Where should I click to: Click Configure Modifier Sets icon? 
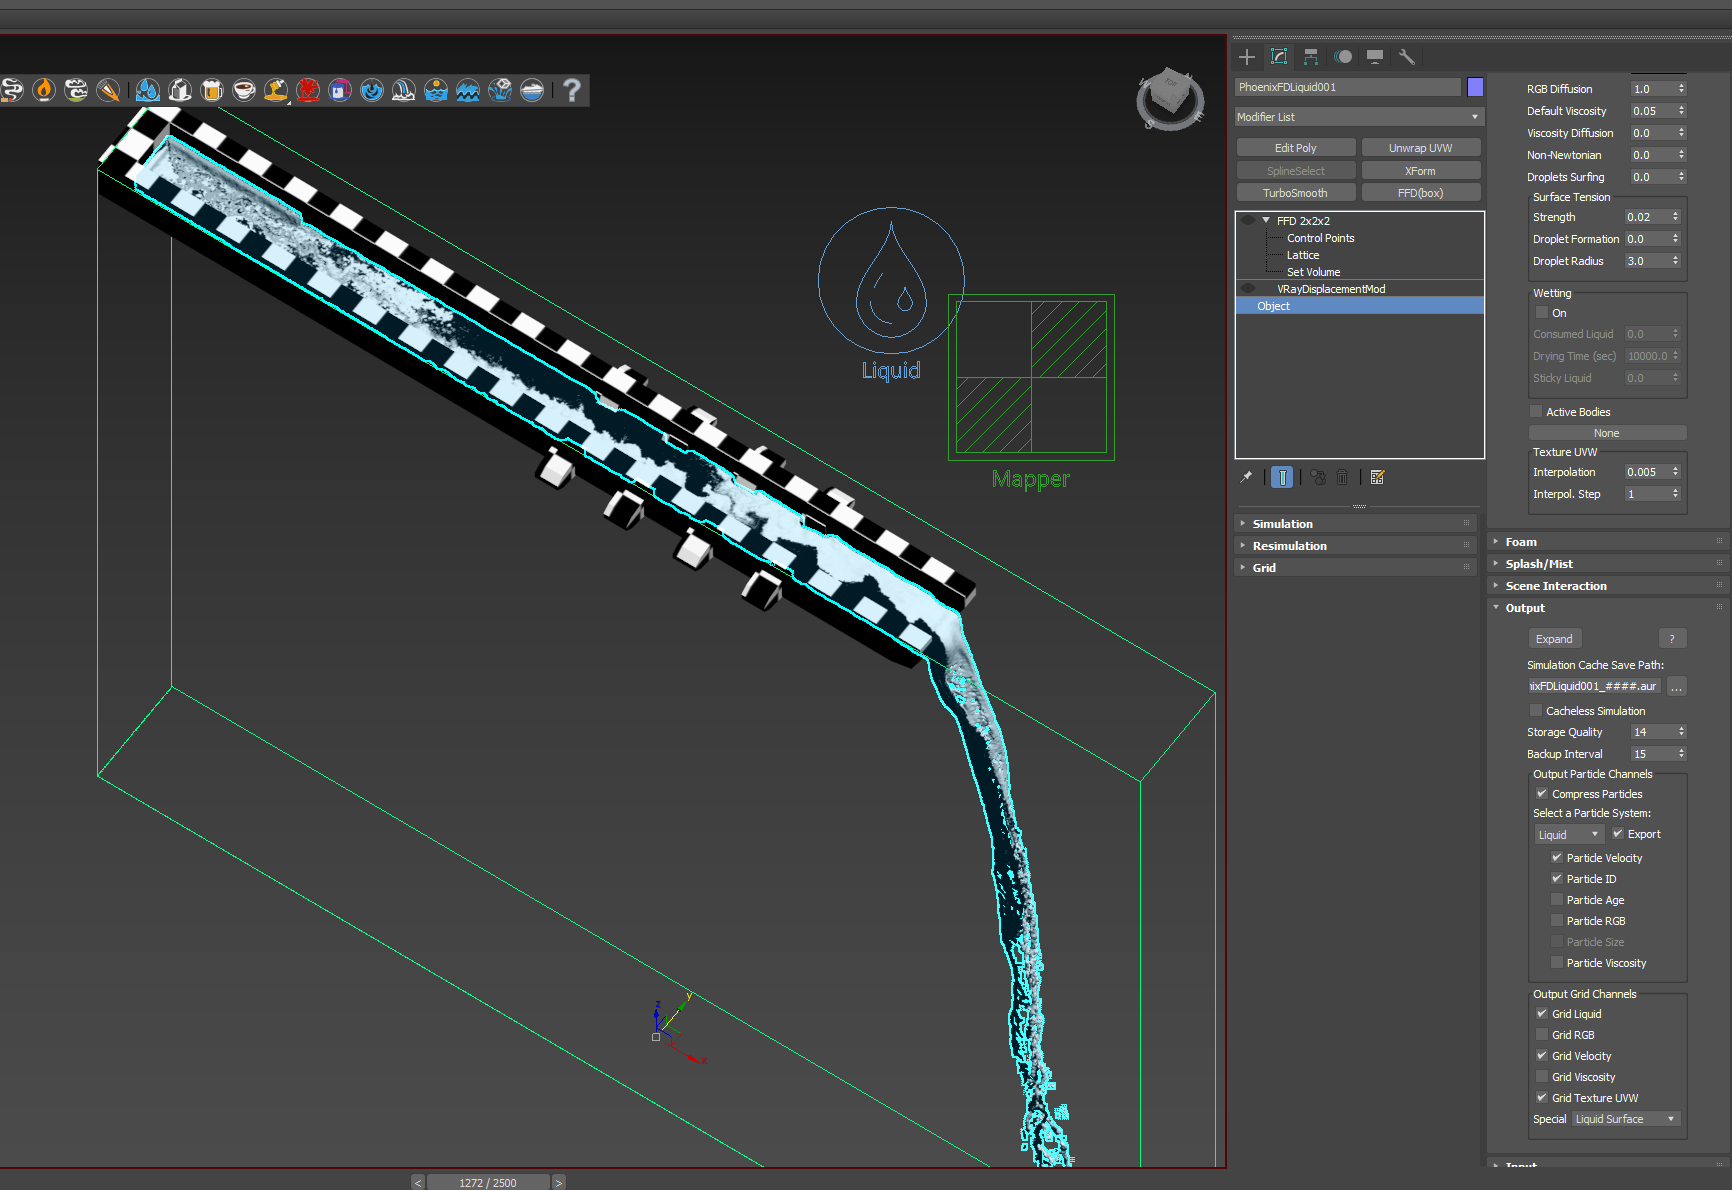tap(1377, 477)
